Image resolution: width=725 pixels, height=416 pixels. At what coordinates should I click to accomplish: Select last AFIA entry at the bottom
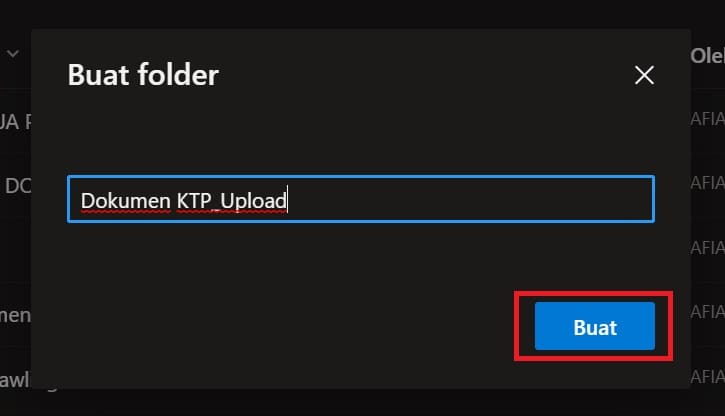point(707,377)
